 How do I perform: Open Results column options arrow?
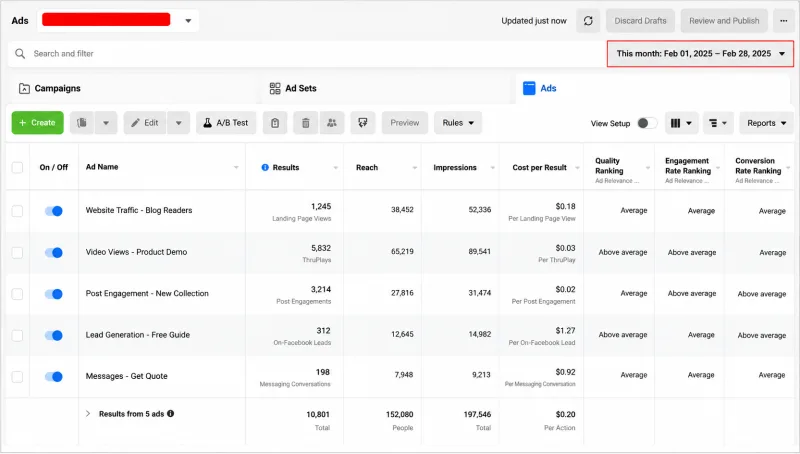click(x=335, y=168)
